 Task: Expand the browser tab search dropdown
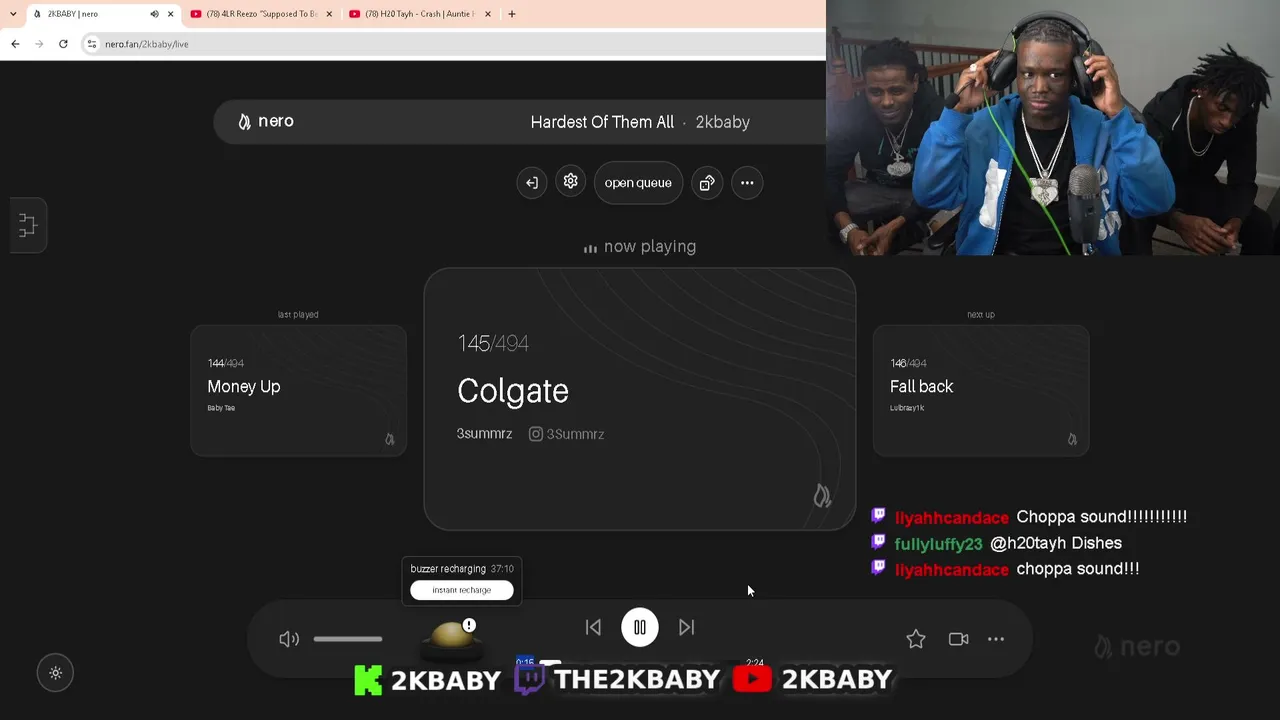(x=13, y=14)
